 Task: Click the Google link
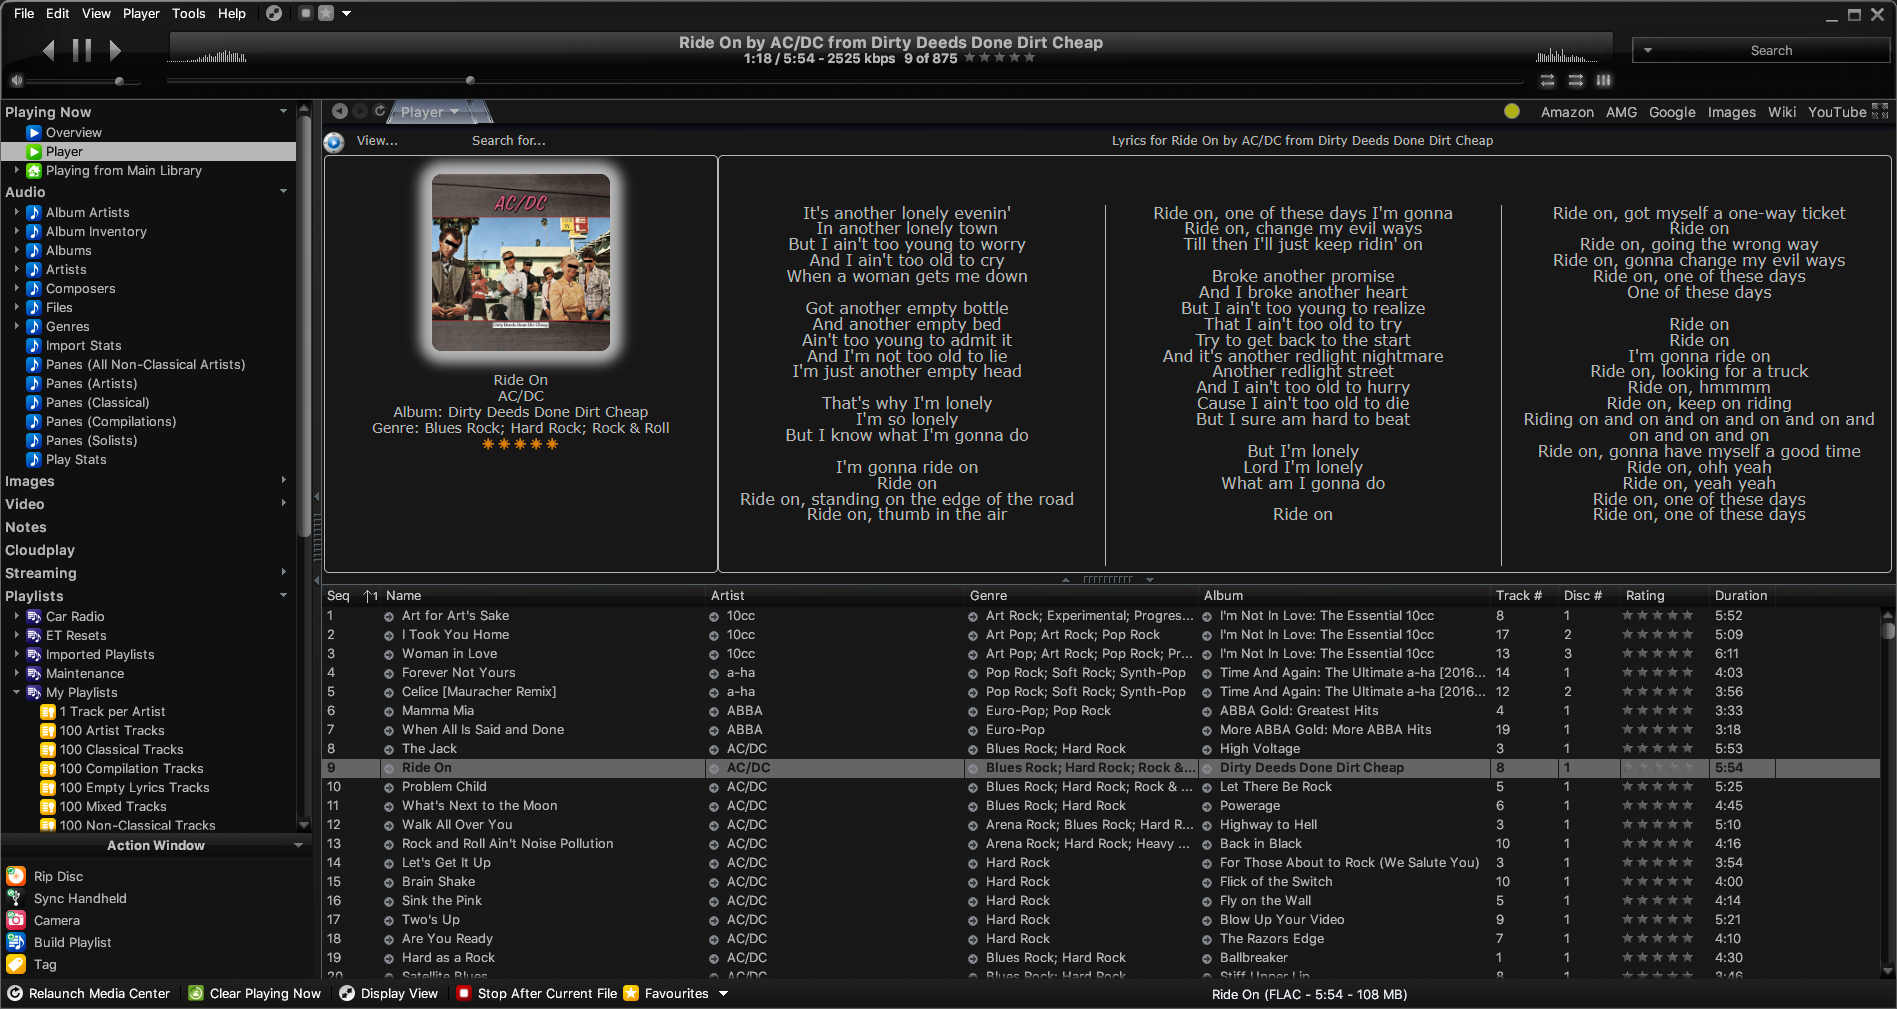(x=1672, y=112)
